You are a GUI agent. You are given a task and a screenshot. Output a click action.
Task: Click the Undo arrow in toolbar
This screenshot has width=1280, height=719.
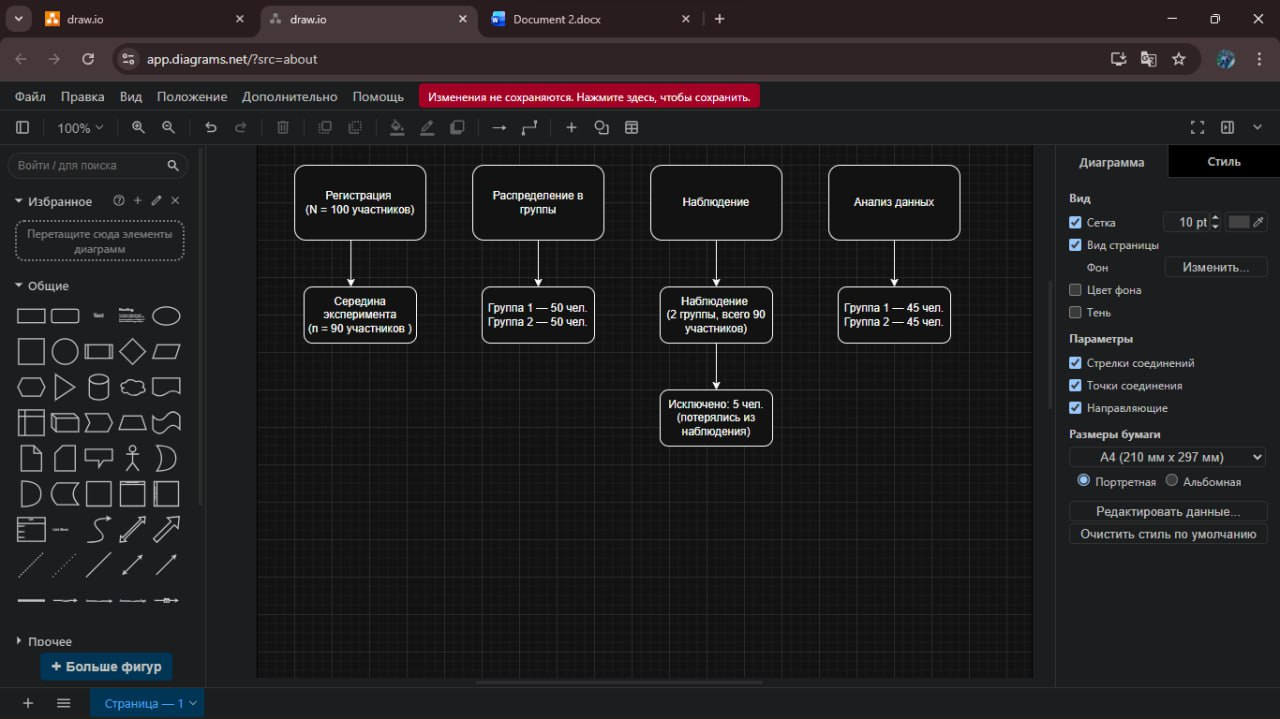[x=210, y=128]
